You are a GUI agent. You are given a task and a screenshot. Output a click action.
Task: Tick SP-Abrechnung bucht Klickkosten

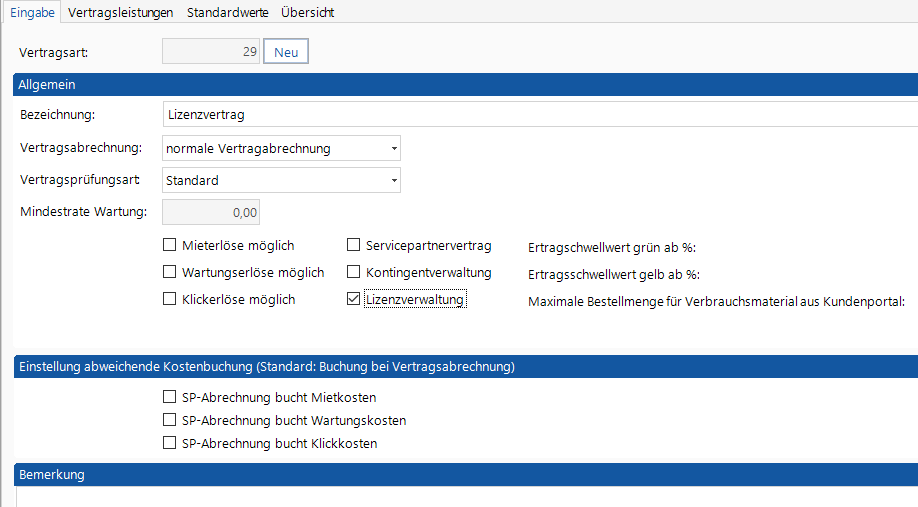tap(169, 443)
